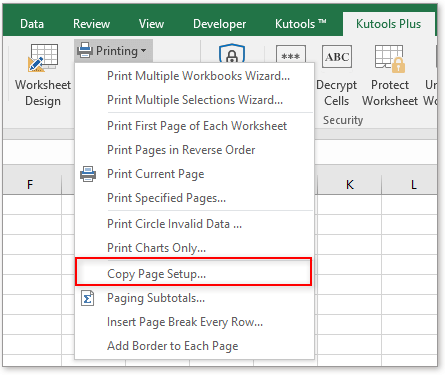
Task: Select Print First Page of Each Worksheet
Action: click(x=194, y=126)
